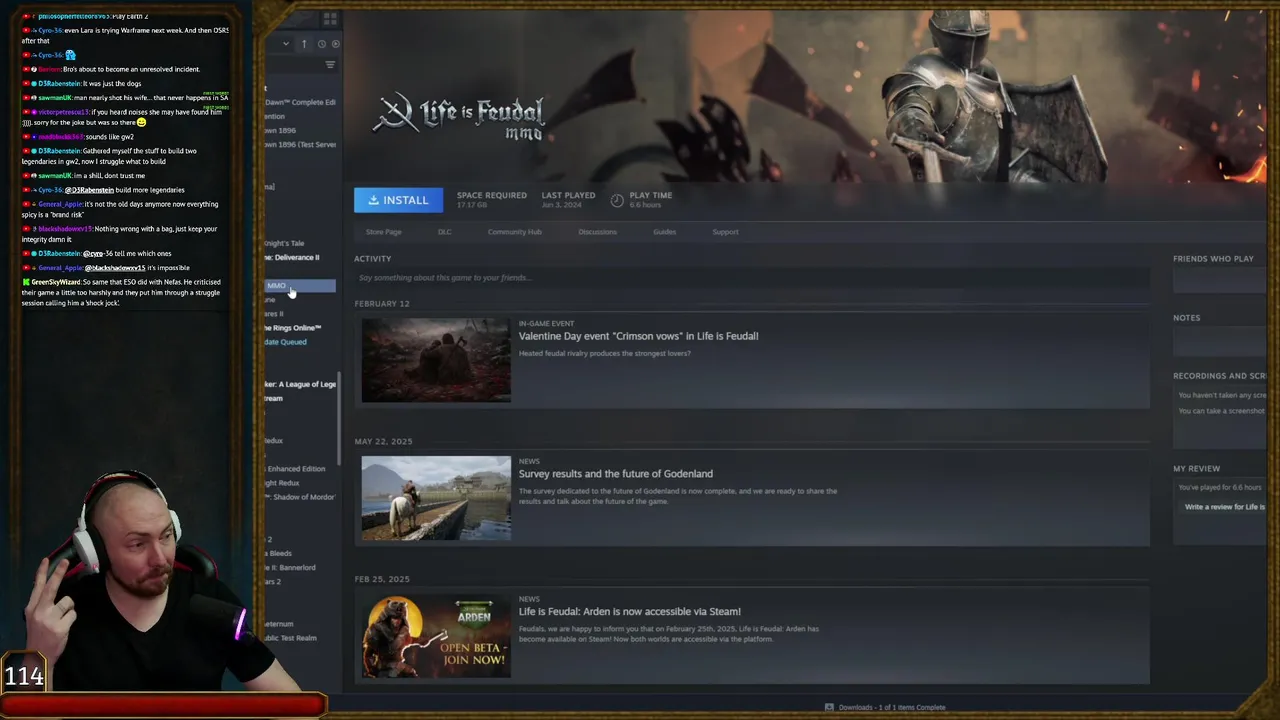1280x720 pixels.
Task: Click the 'Feb 25, 2025' date heading
Action: pos(382,579)
